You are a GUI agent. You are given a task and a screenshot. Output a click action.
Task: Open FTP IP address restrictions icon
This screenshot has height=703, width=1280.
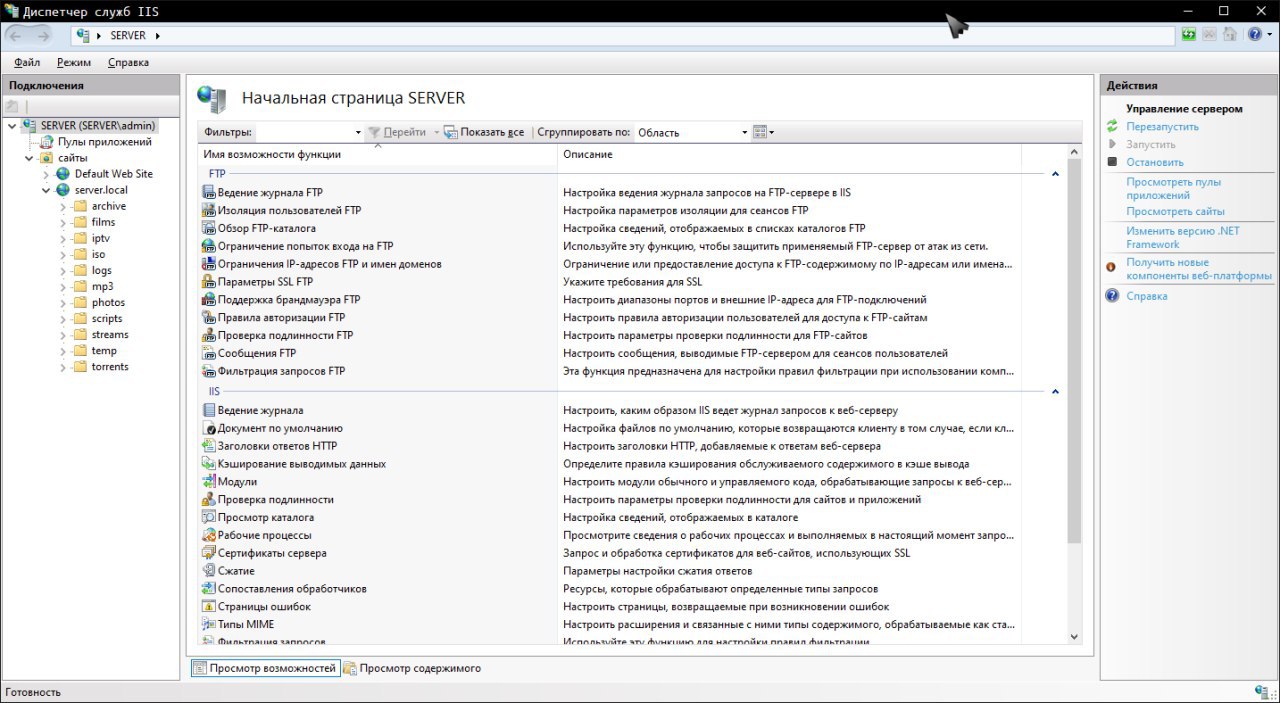click(209, 264)
